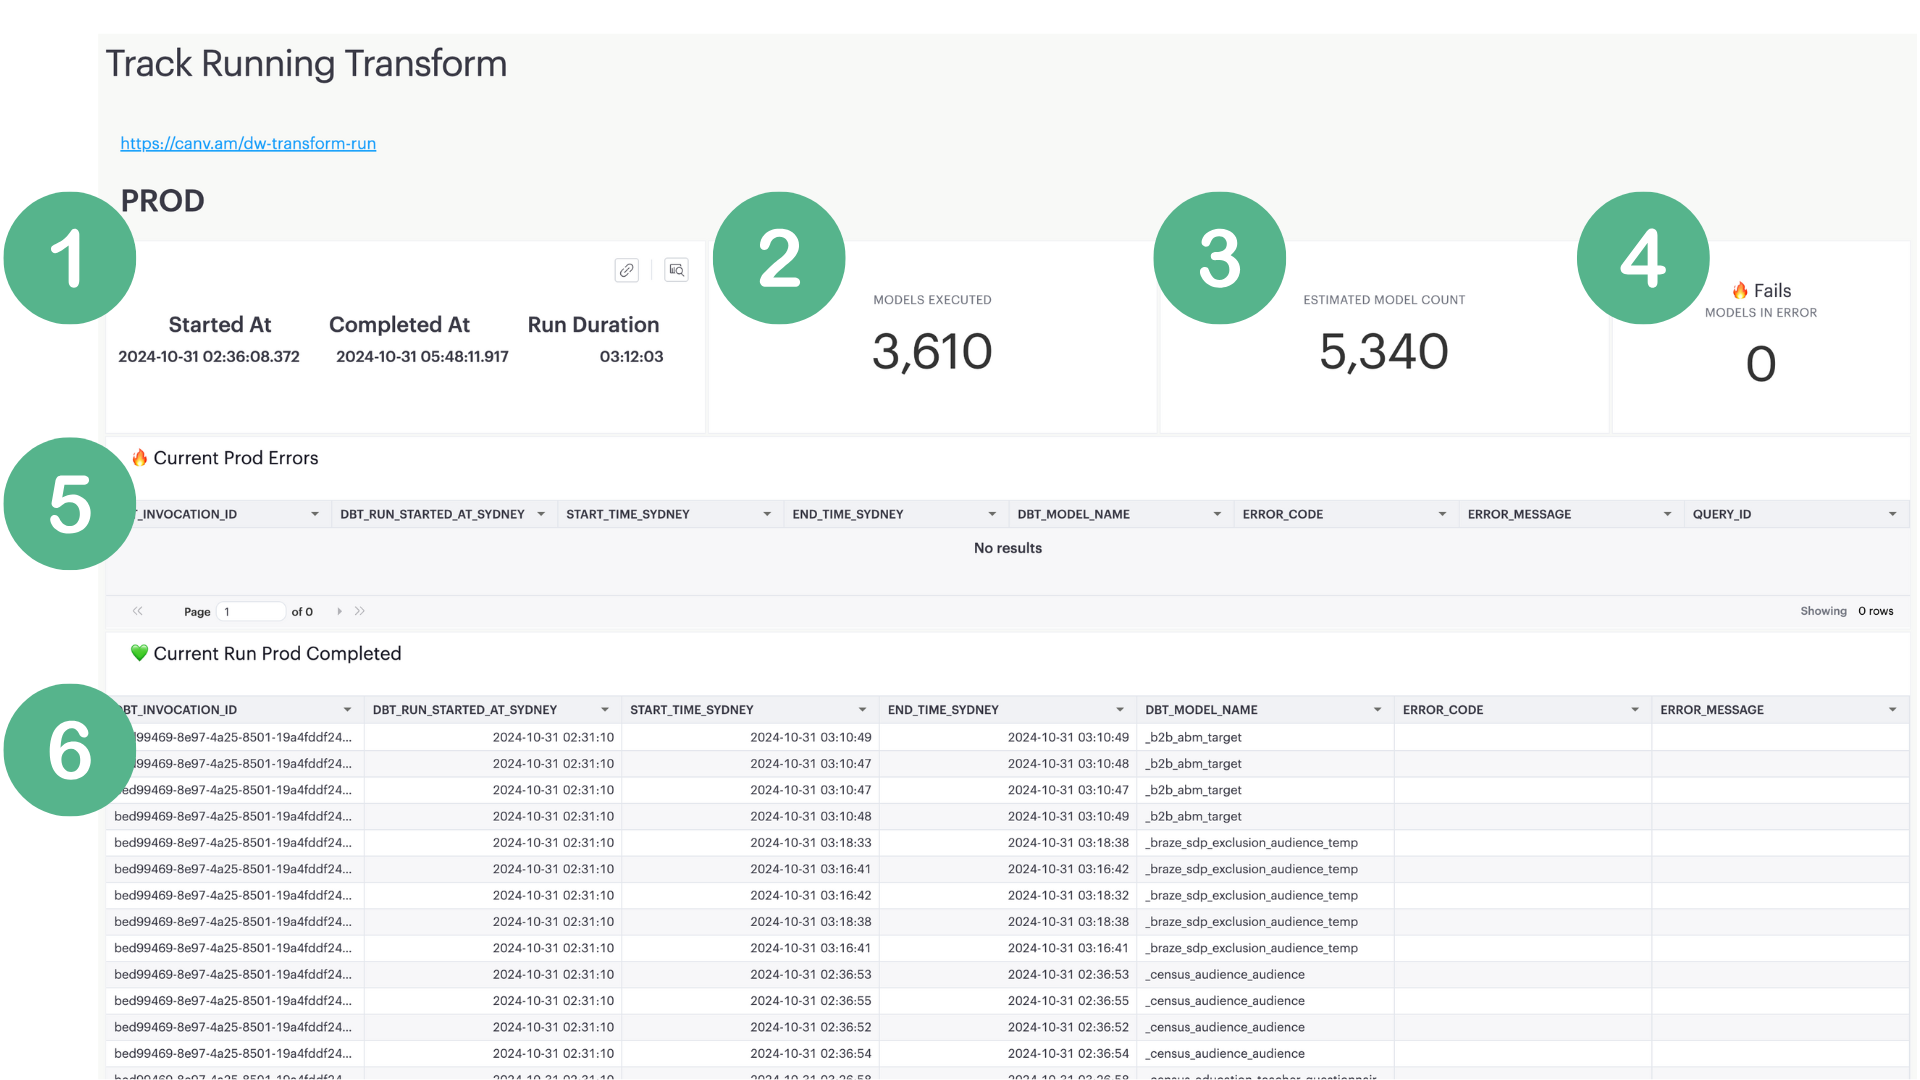The width and height of the screenshot is (1920, 1080).
Task: Open https://canv.am/dw-transform-run link
Action: pyautogui.click(x=248, y=142)
